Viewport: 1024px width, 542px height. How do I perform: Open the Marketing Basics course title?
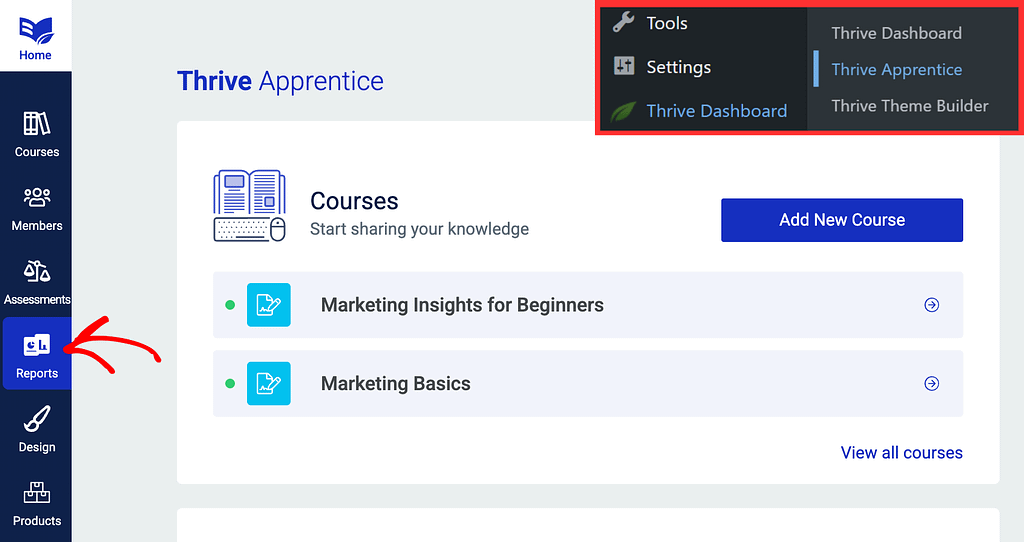(x=395, y=383)
